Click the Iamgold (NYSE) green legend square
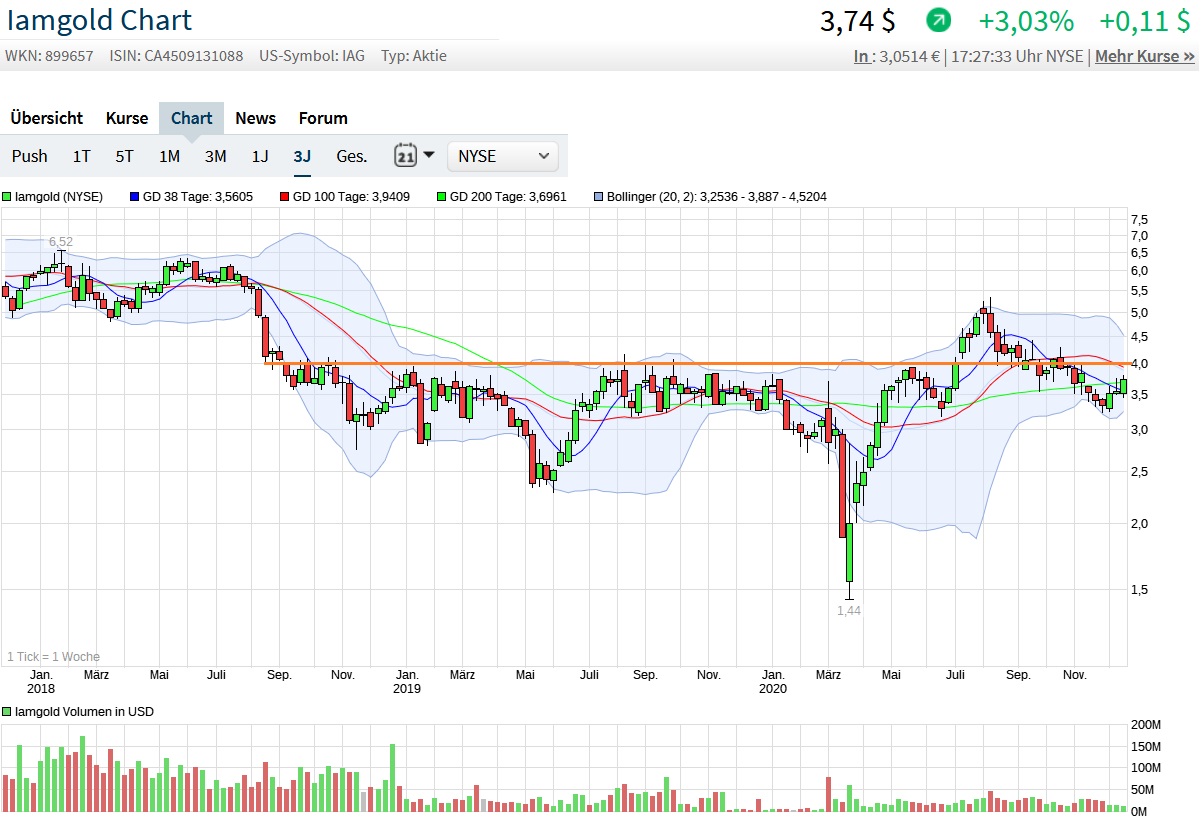The height and width of the screenshot is (820, 1201). click(x=8, y=197)
